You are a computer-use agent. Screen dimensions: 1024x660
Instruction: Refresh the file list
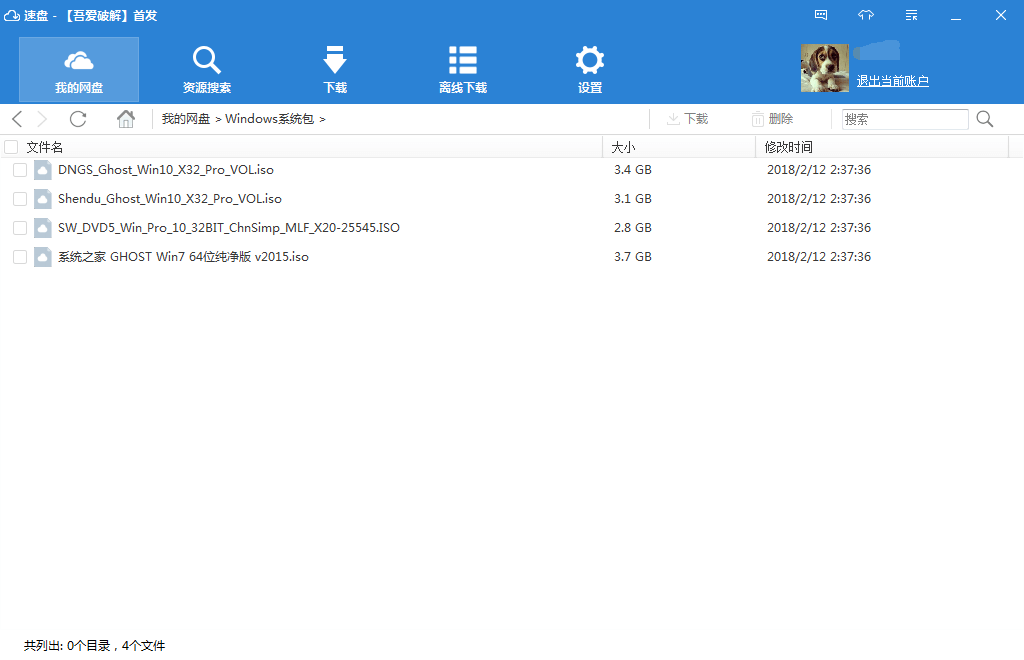click(x=78, y=119)
